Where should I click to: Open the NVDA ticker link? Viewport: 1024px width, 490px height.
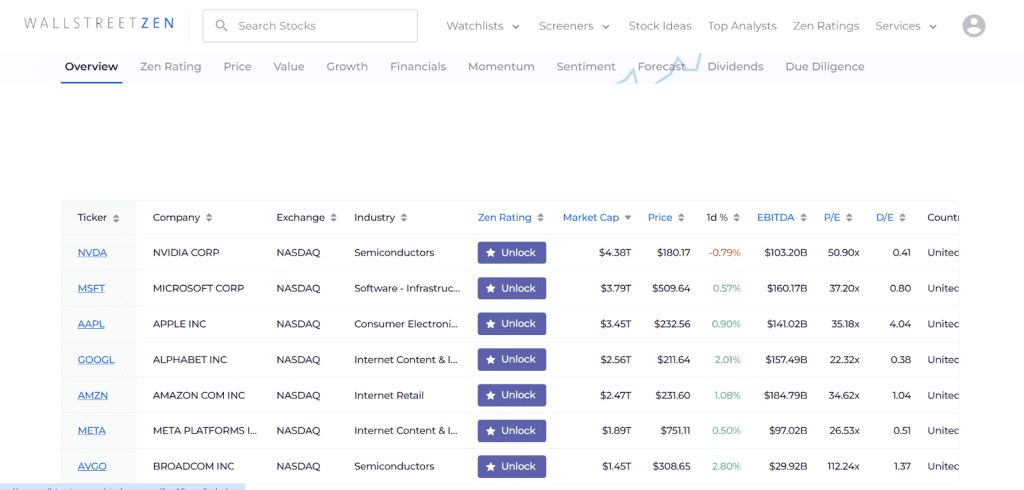pos(92,253)
